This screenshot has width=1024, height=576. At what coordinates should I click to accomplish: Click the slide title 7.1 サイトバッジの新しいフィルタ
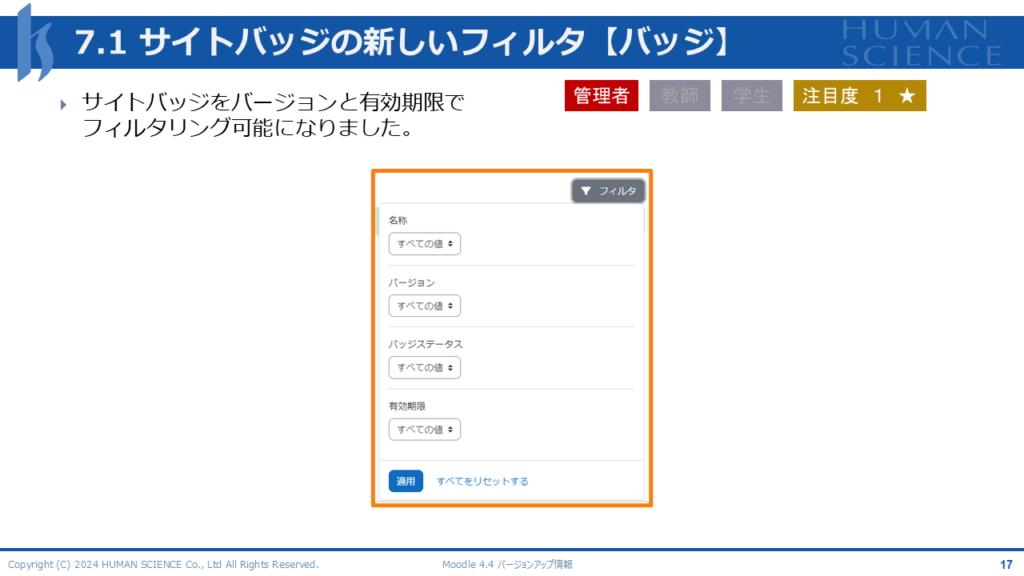tap(402, 42)
